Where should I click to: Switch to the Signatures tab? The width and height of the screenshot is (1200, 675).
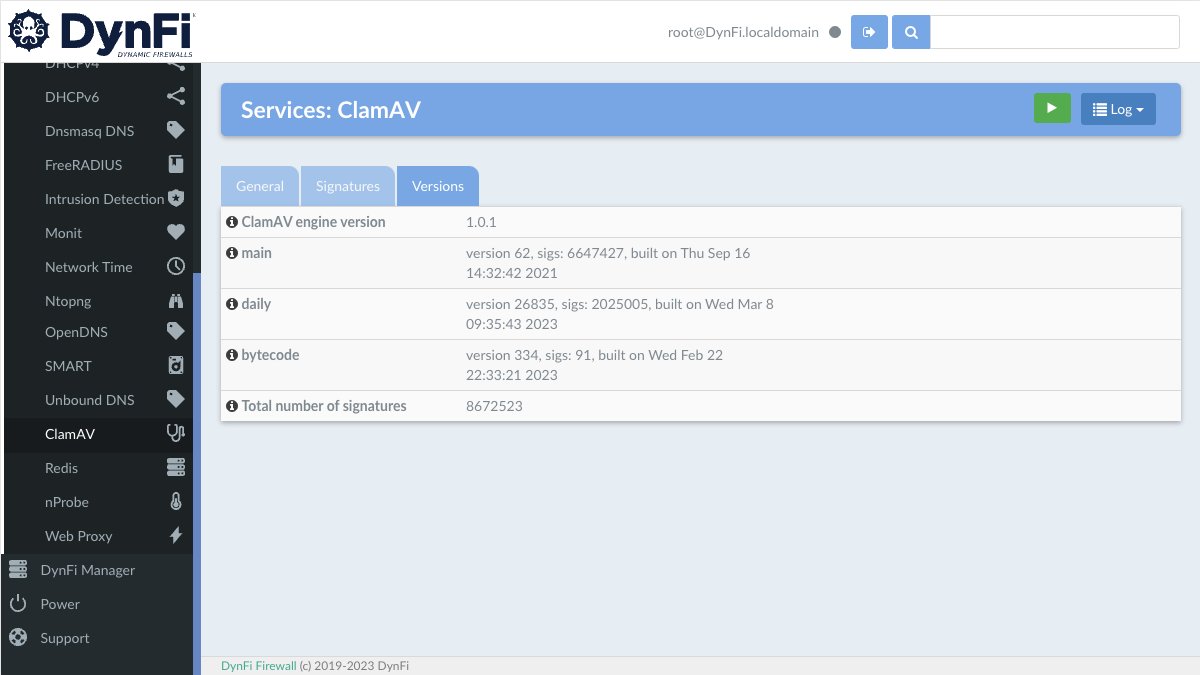347,186
